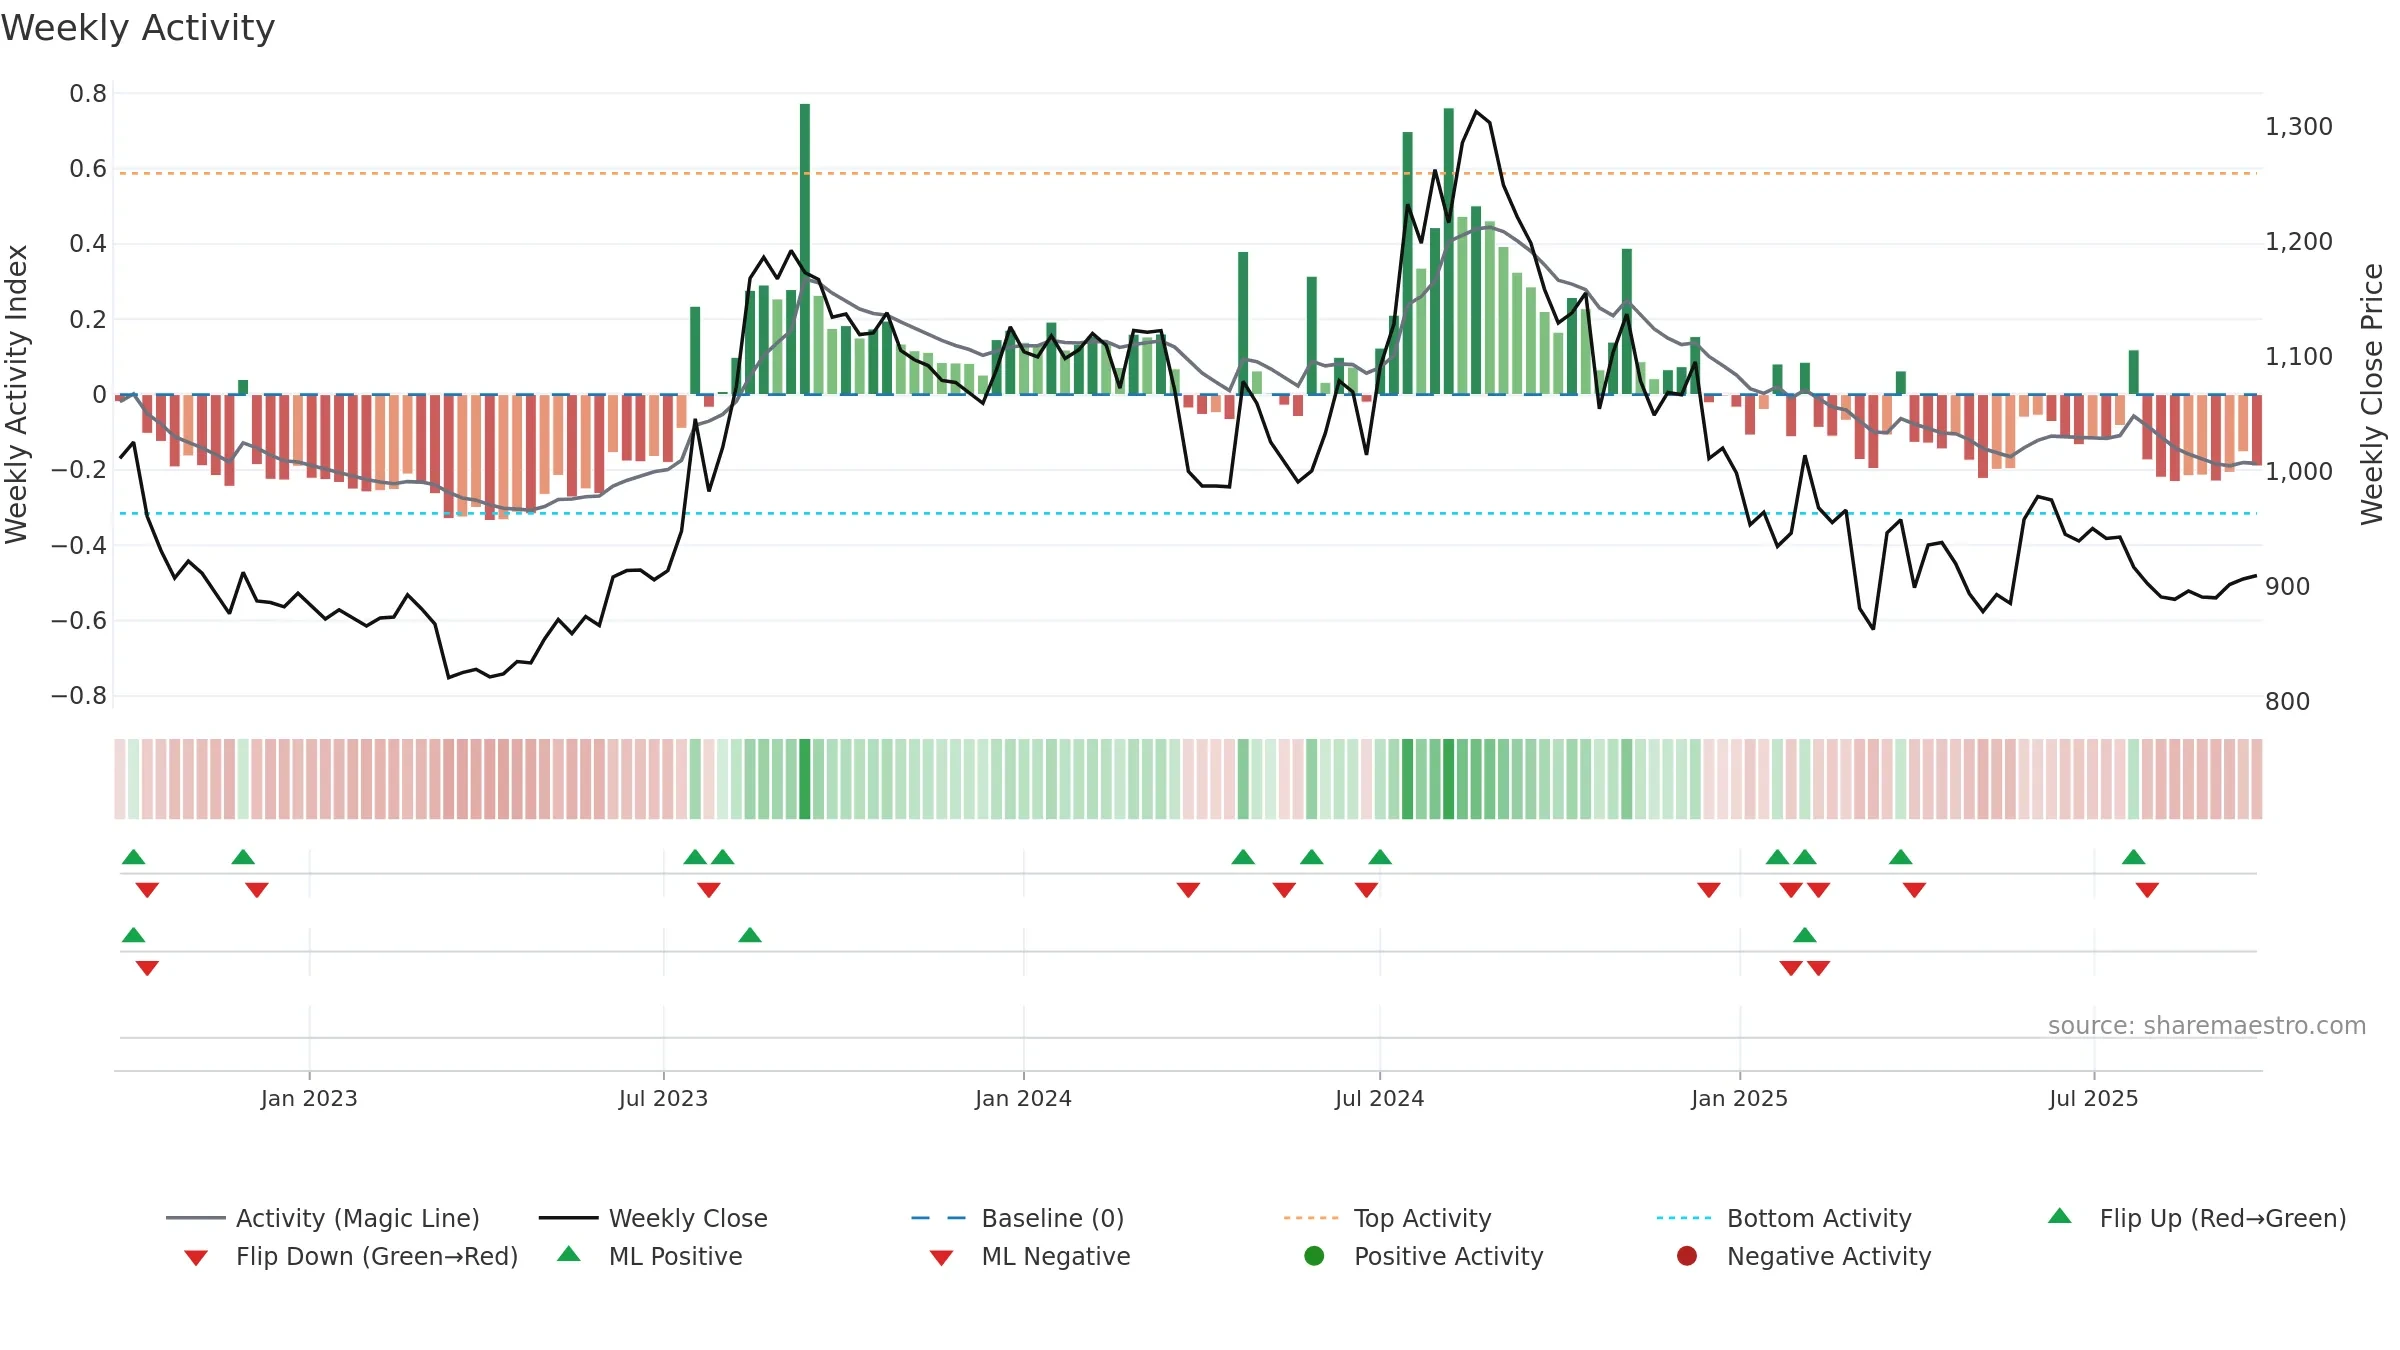Click the 1,000 price axis tick
Viewport: 2400px width, 1350px height.
tap(2299, 472)
